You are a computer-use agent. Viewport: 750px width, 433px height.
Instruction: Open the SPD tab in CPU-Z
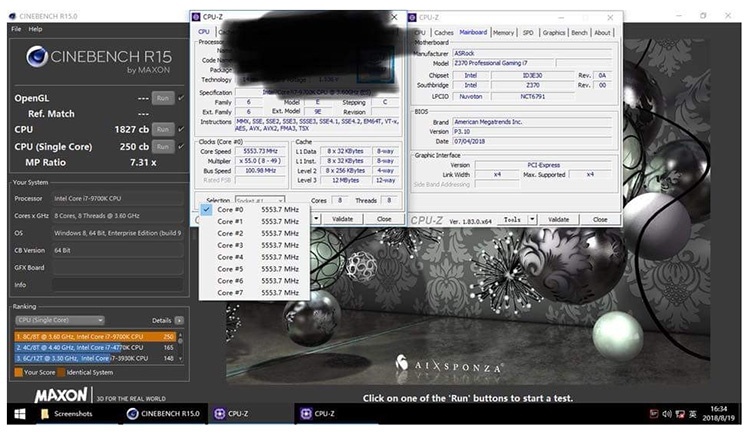[x=528, y=33]
